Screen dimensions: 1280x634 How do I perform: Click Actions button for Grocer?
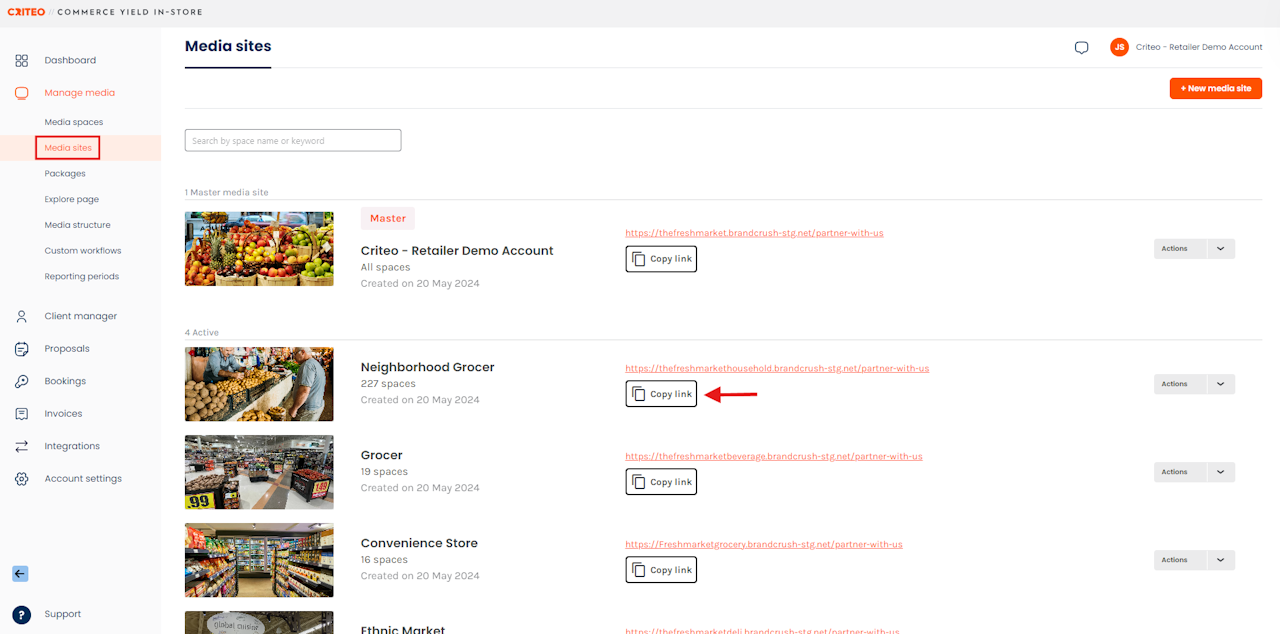tap(1180, 472)
